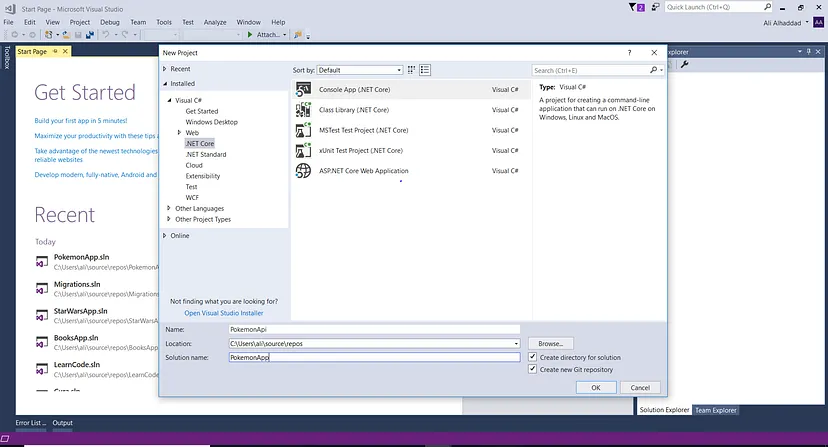Open the Sort by Default dropdown
Screen dimensions: 828x447
[x=360, y=70]
